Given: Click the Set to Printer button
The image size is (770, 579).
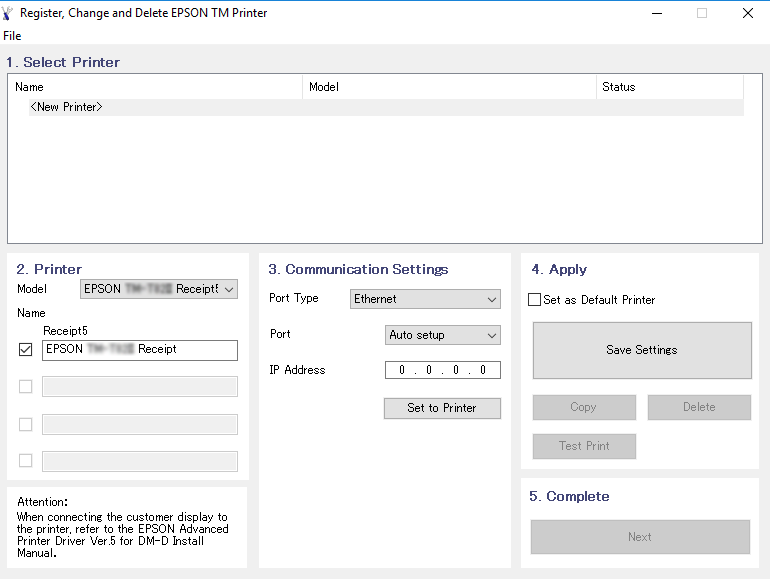Looking at the screenshot, I should (x=442, y=408).
